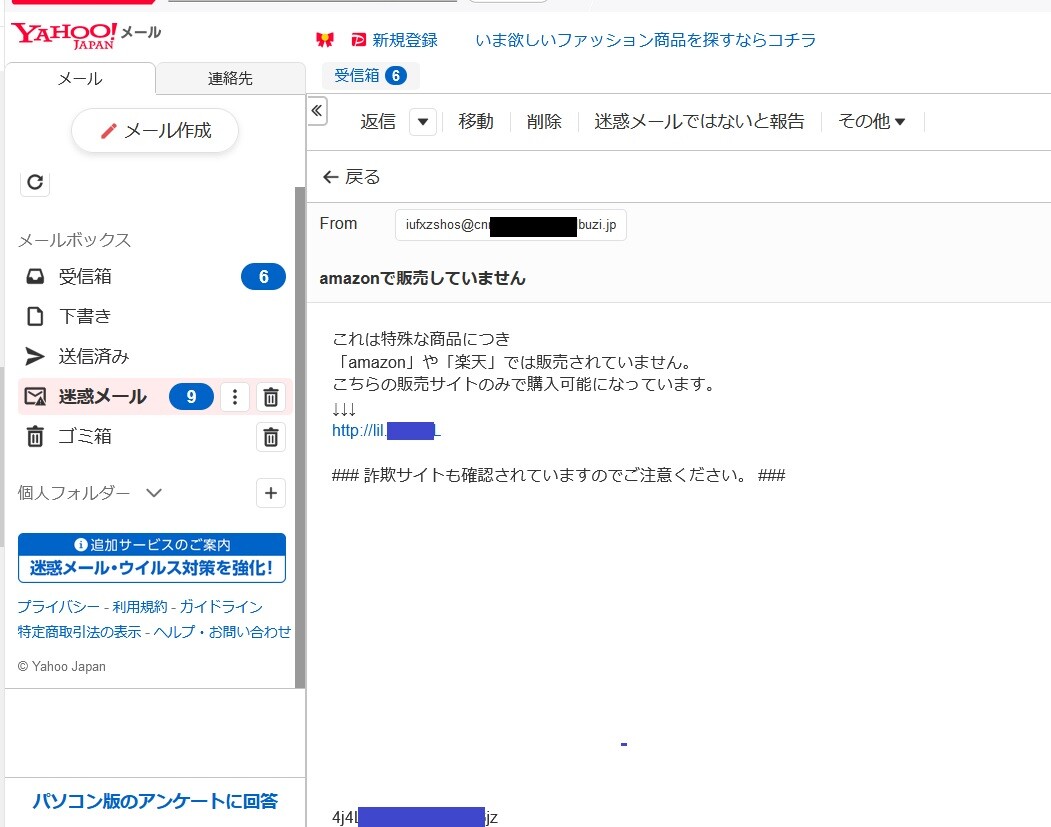1051x827 pixels.
Task: Open the その他 dropdown menu
Action: click(x=871, y=121)
